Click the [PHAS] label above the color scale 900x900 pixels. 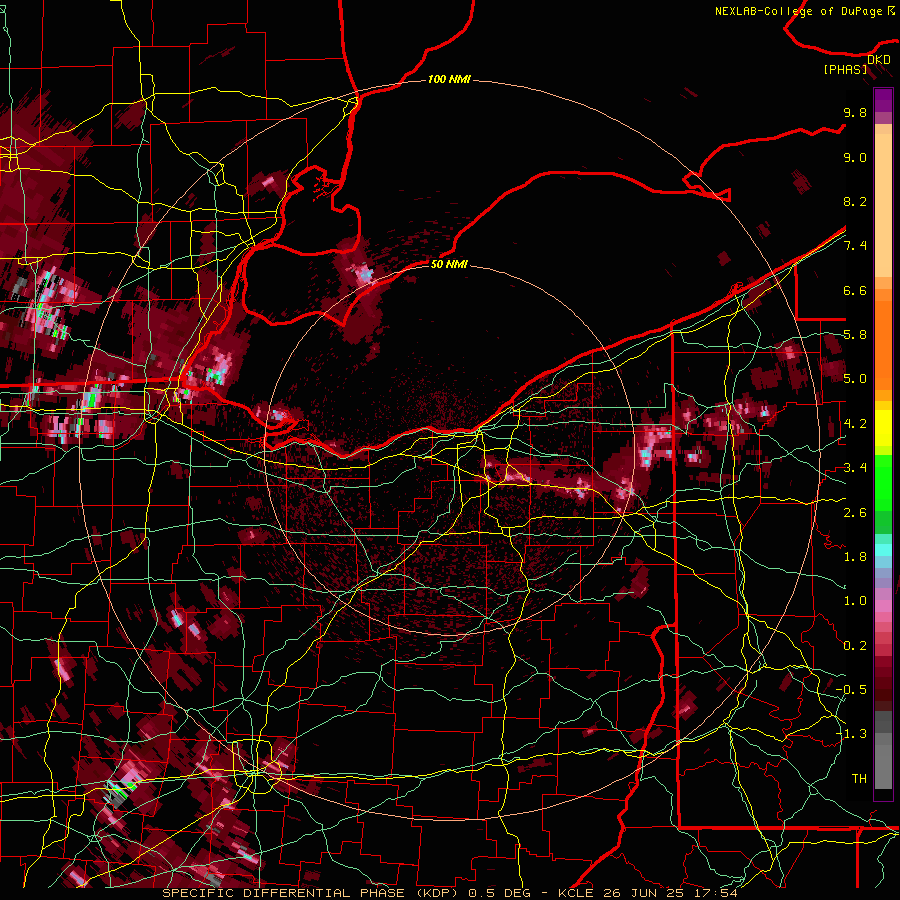(x=845, y=69)
